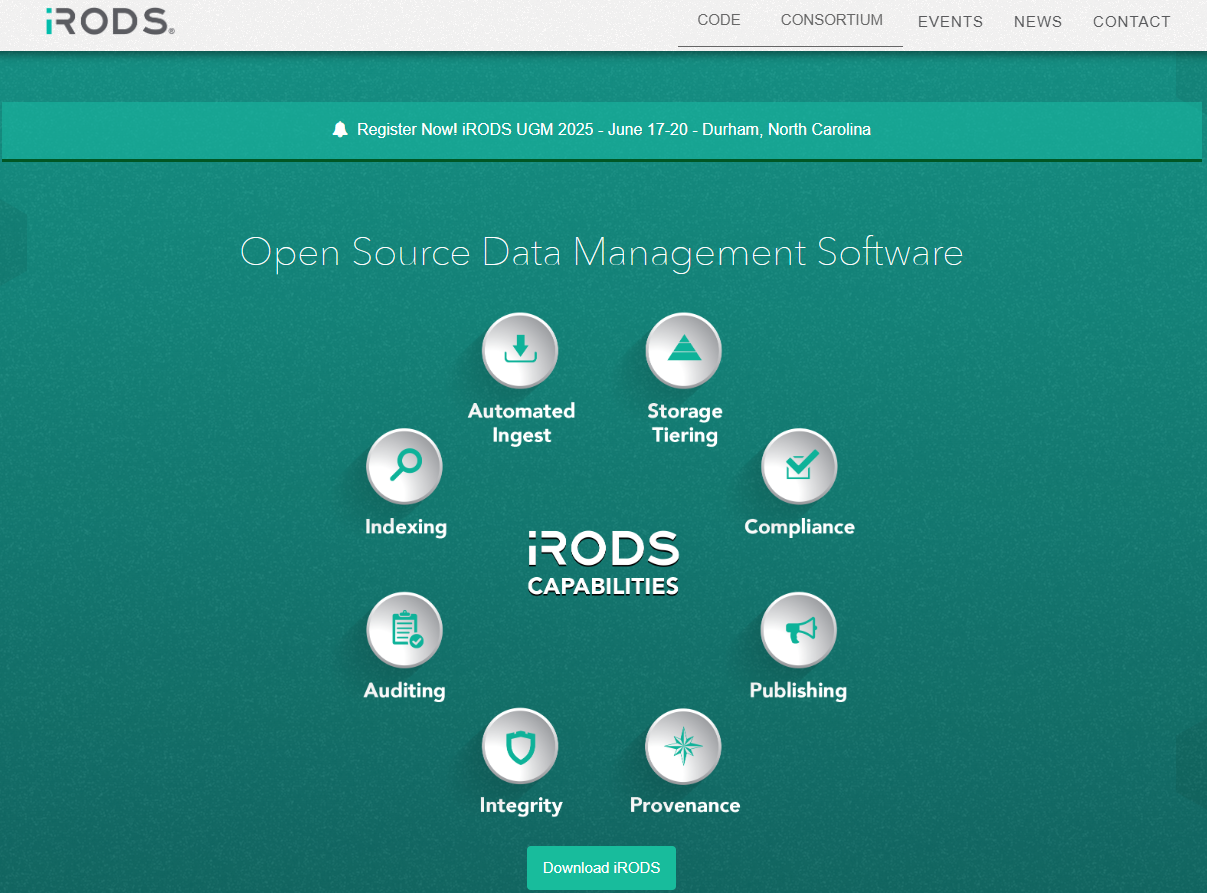1207x893 pixels.
Task: Click the iRODS CAPABILITIES center label
Action: (602, 564)
